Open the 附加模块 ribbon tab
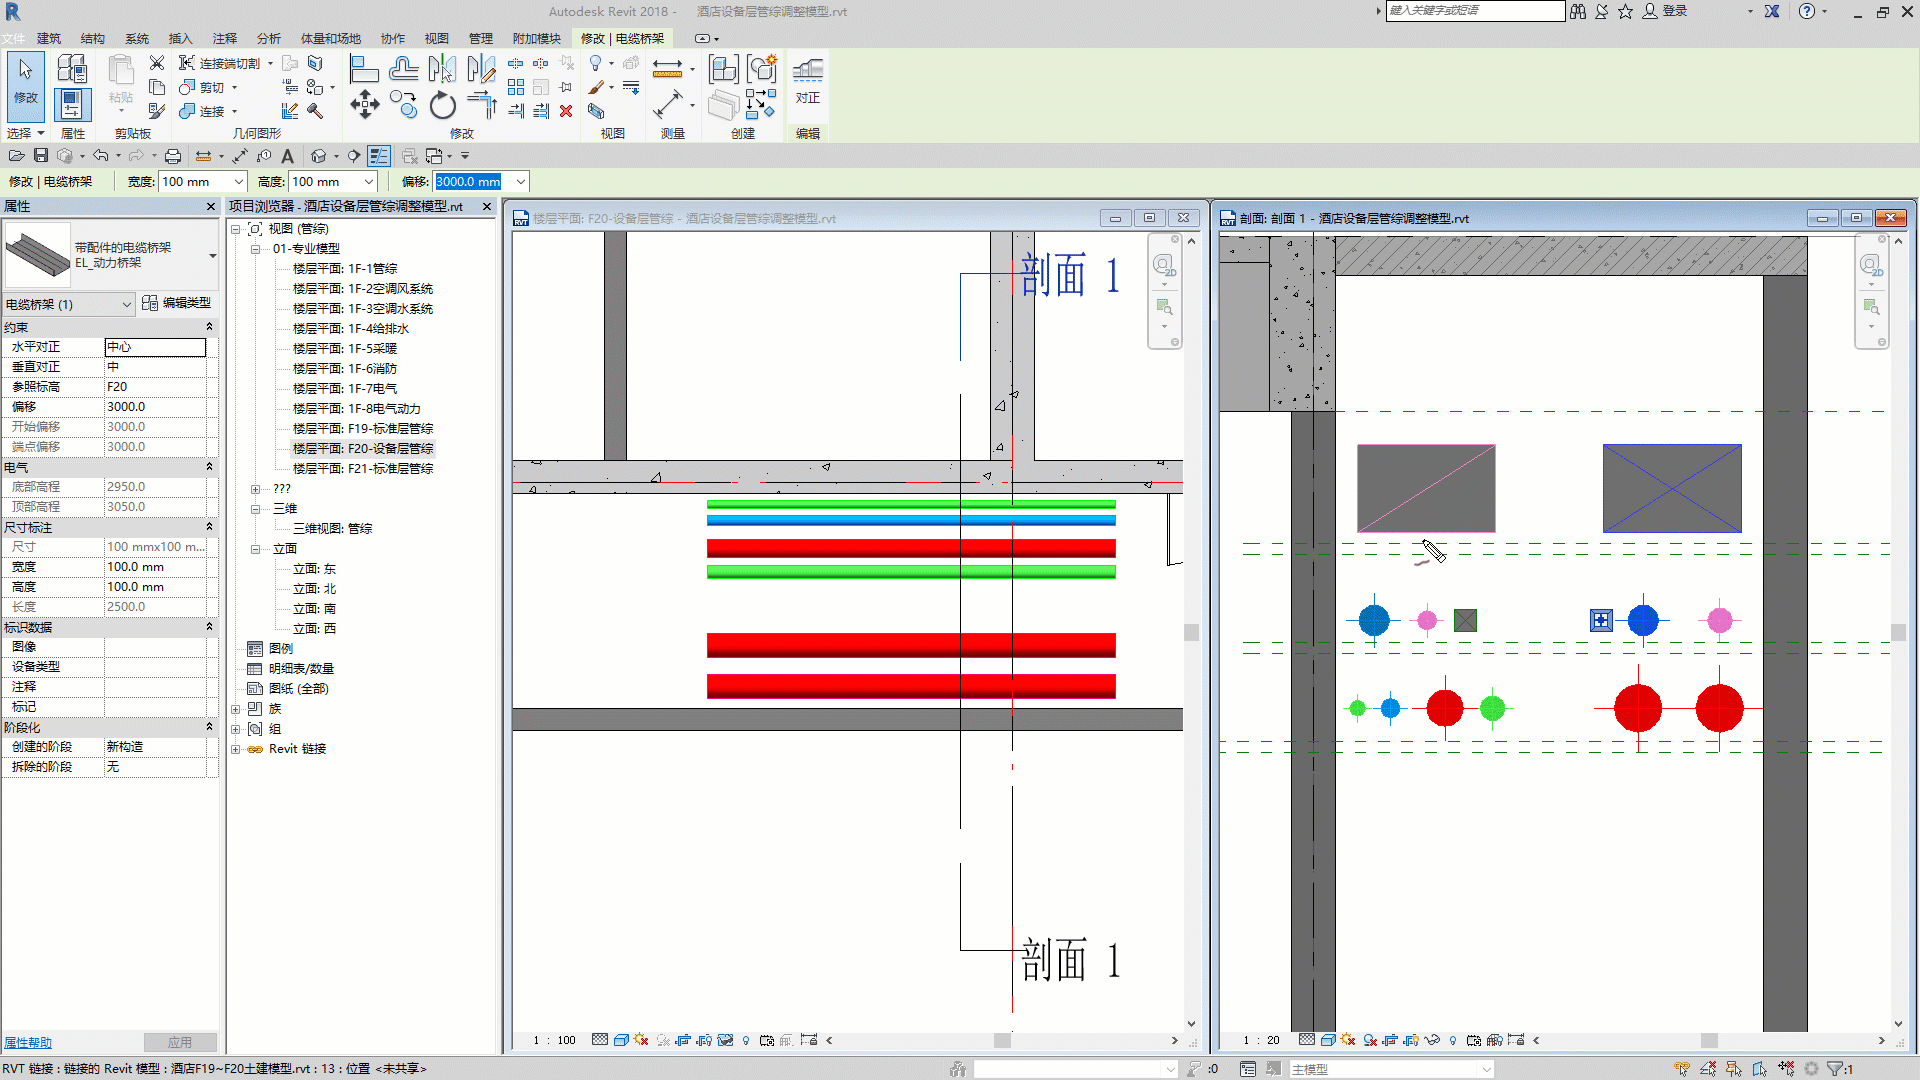Image resolution: width=1920 pixels, height=1080 pixels. (536, 38)
